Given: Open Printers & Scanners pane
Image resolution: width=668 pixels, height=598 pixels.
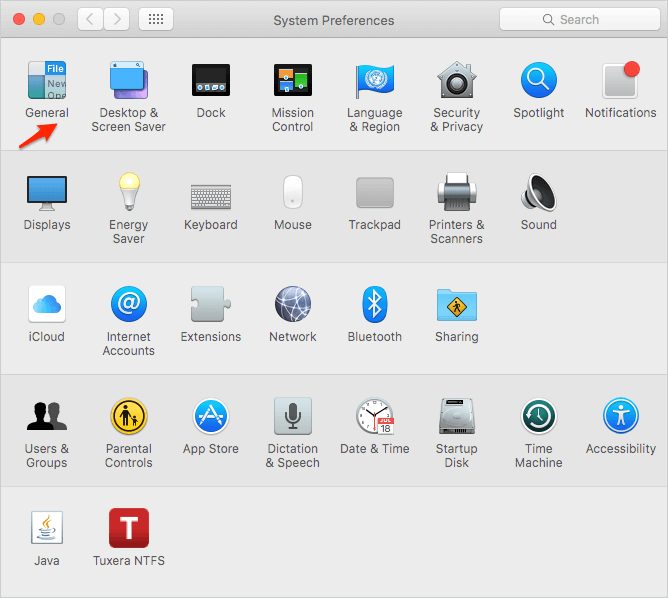Looking at the screenshot, I should [457, 192].
